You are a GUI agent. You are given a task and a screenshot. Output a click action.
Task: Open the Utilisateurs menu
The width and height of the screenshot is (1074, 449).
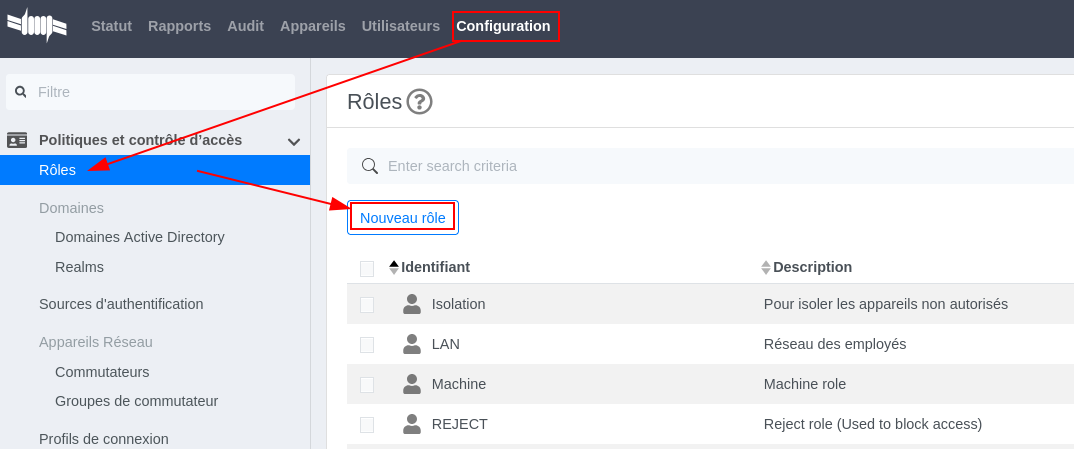click(401, 26)
